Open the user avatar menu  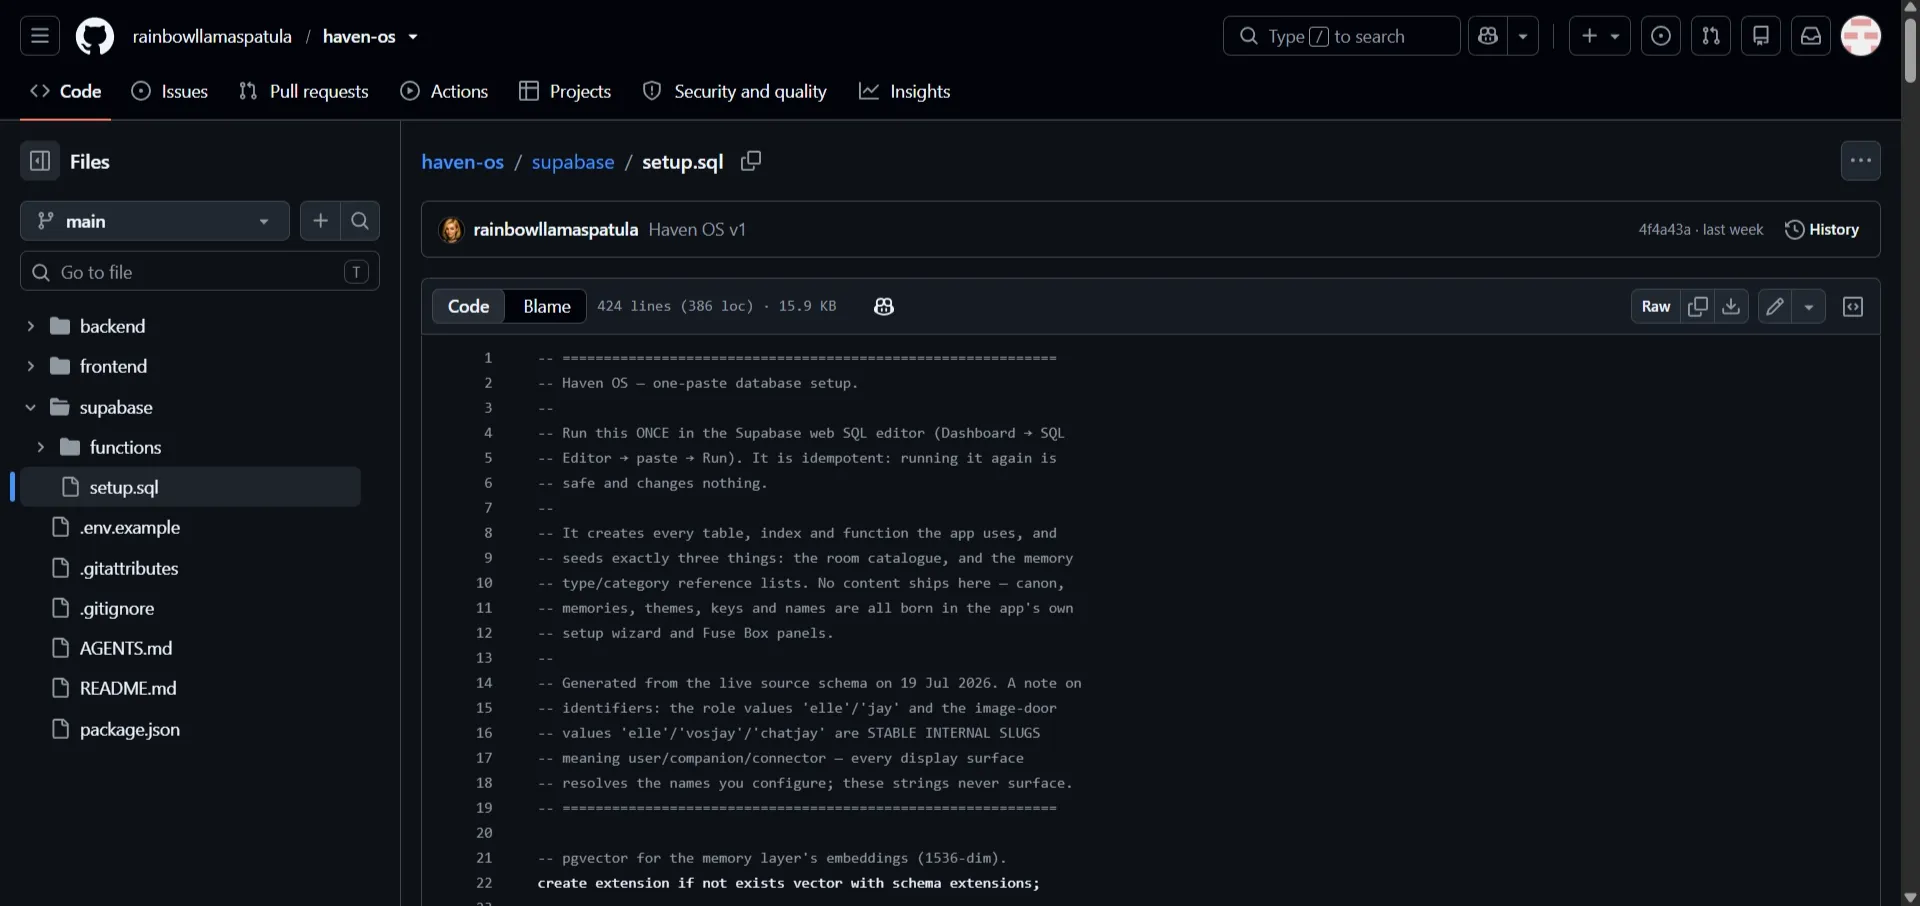[1861, 36]
